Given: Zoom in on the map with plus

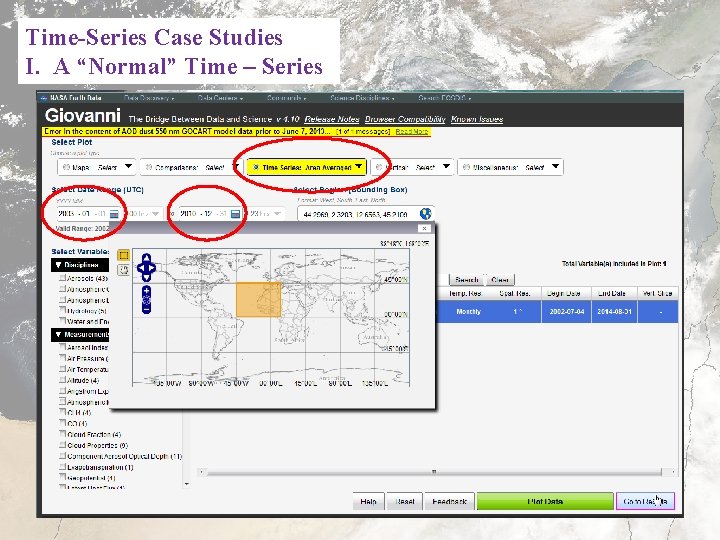Looking at the screenshot, I should (x=146, y=291).
